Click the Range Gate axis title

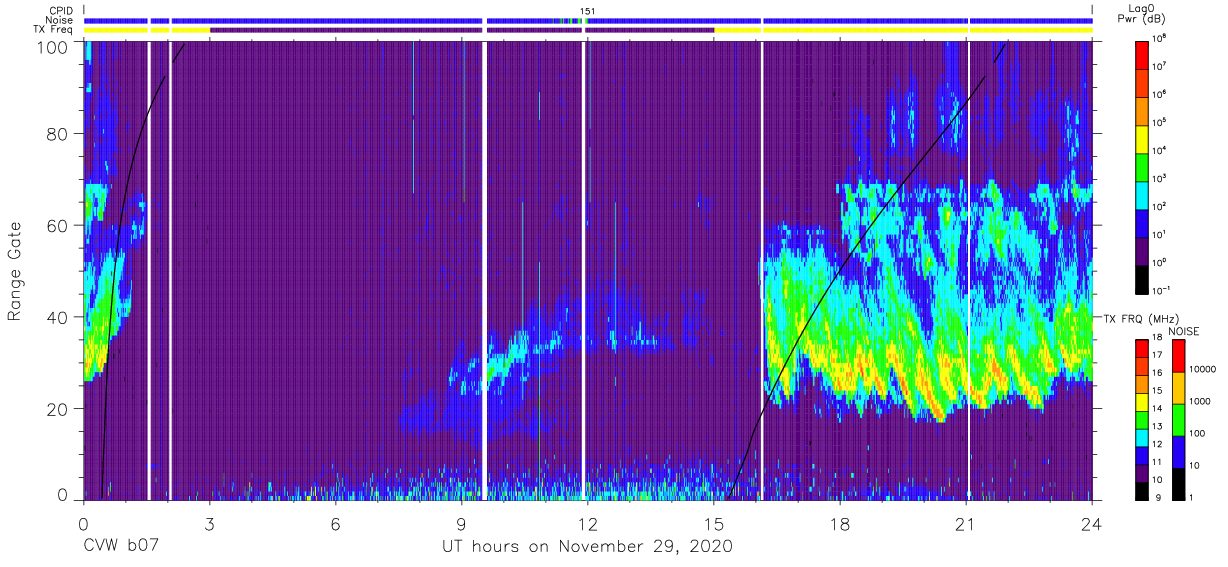pyautogui.click(x=15, y=271)
